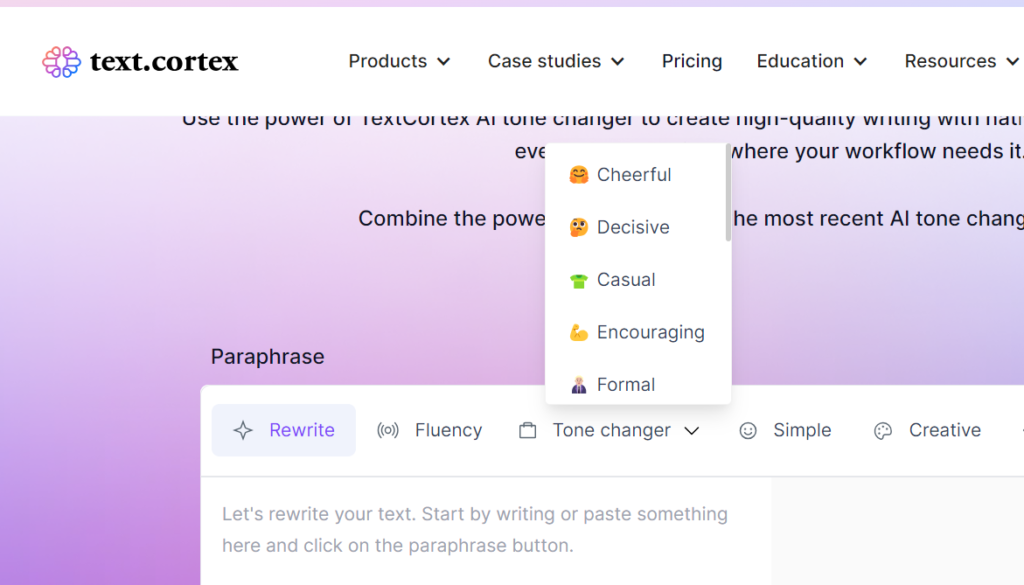Viewport: 1024px width, 585px height.
Task: Open the Case studies menu
Action: [556, 61]
